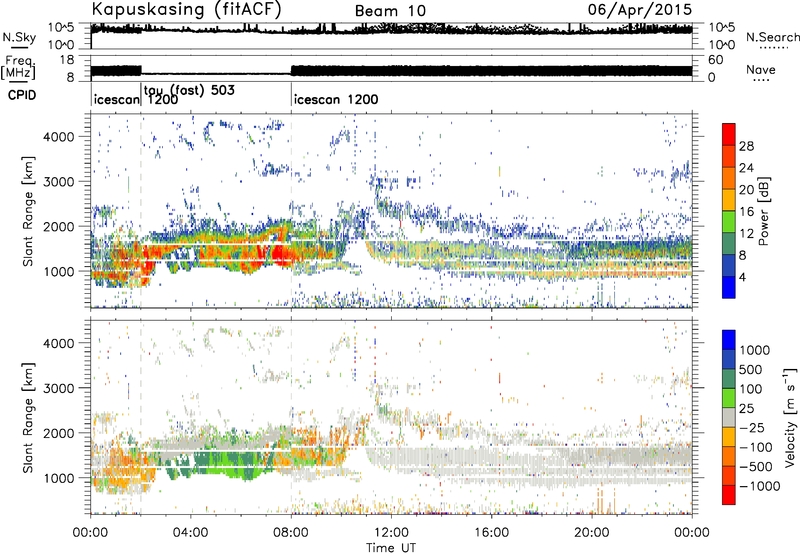Click the "28" tick on the Power colorbar
Screen dimensions: 800x554
[746, 146]
